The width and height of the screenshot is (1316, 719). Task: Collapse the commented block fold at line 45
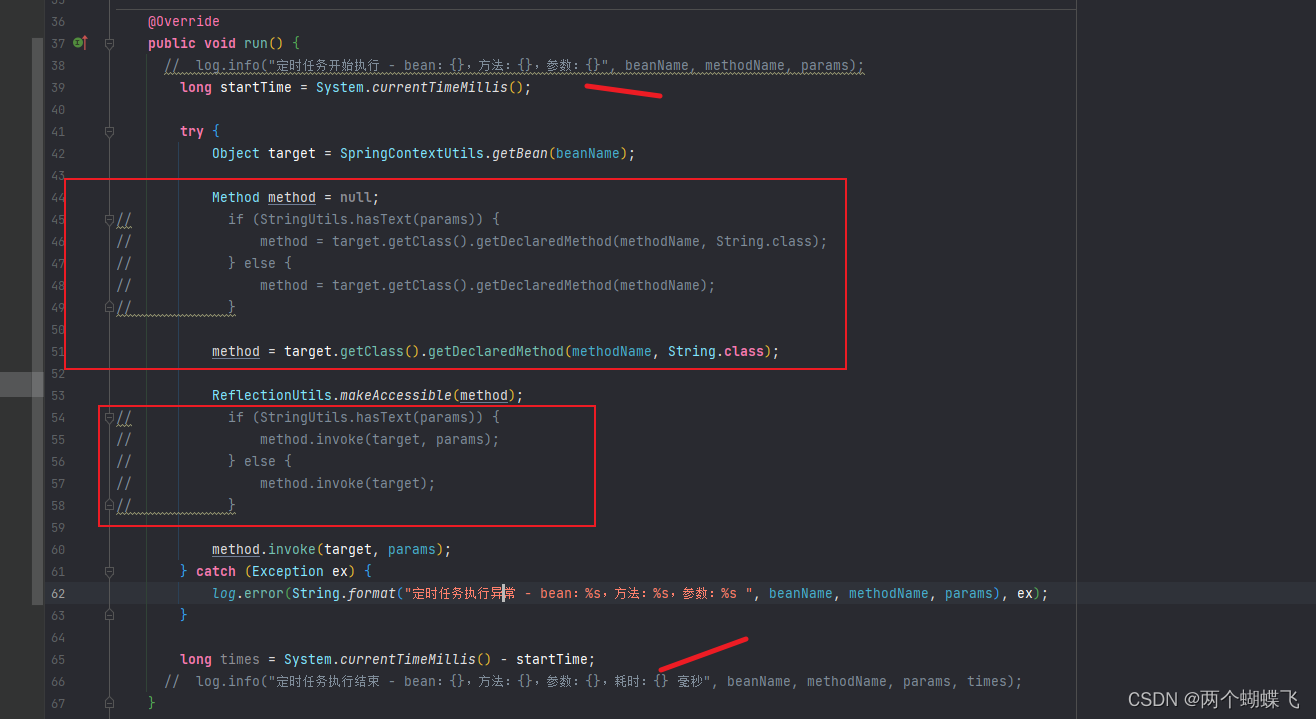110,219
